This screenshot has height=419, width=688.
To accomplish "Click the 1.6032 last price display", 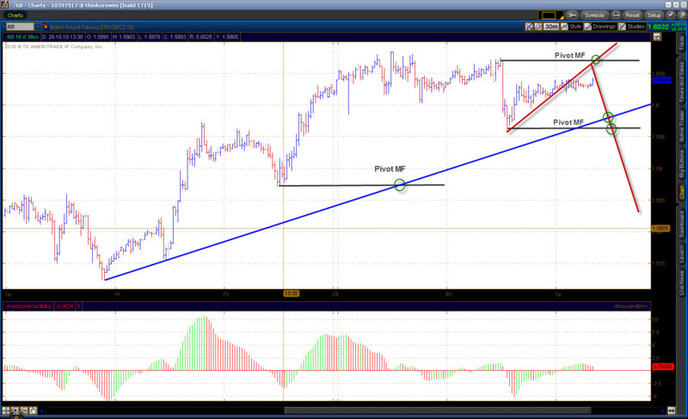I will pyautogui.click(x=658, y=27).
